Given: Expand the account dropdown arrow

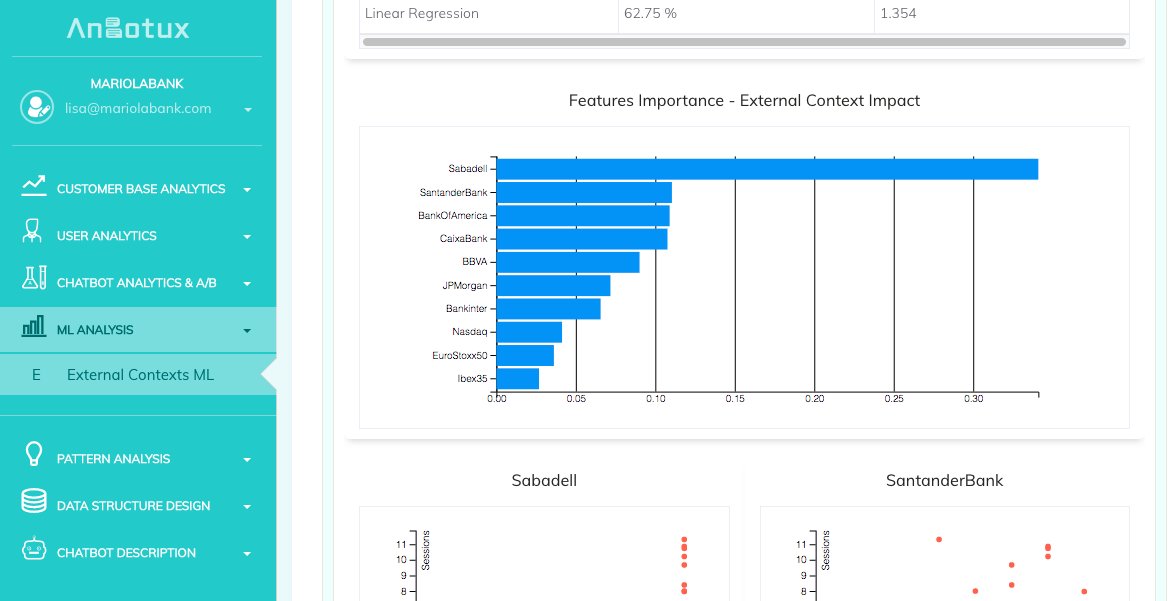Looking at the screenshot, I should (x=248, y=110).
